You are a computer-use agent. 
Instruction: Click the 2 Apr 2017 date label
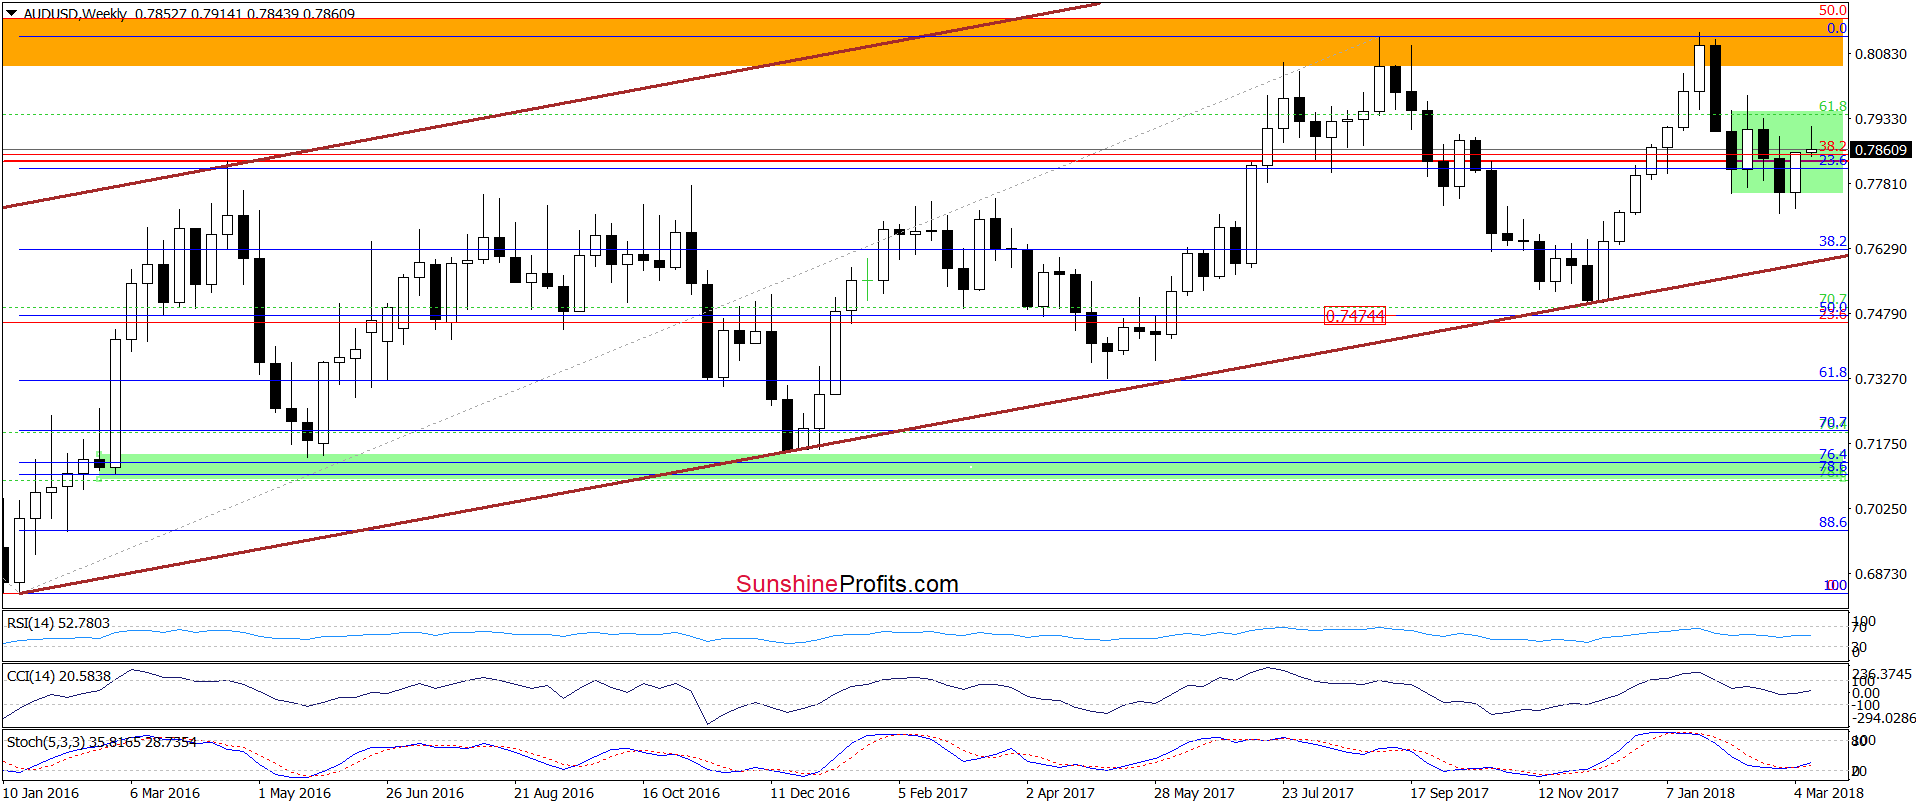[1060, 793]
